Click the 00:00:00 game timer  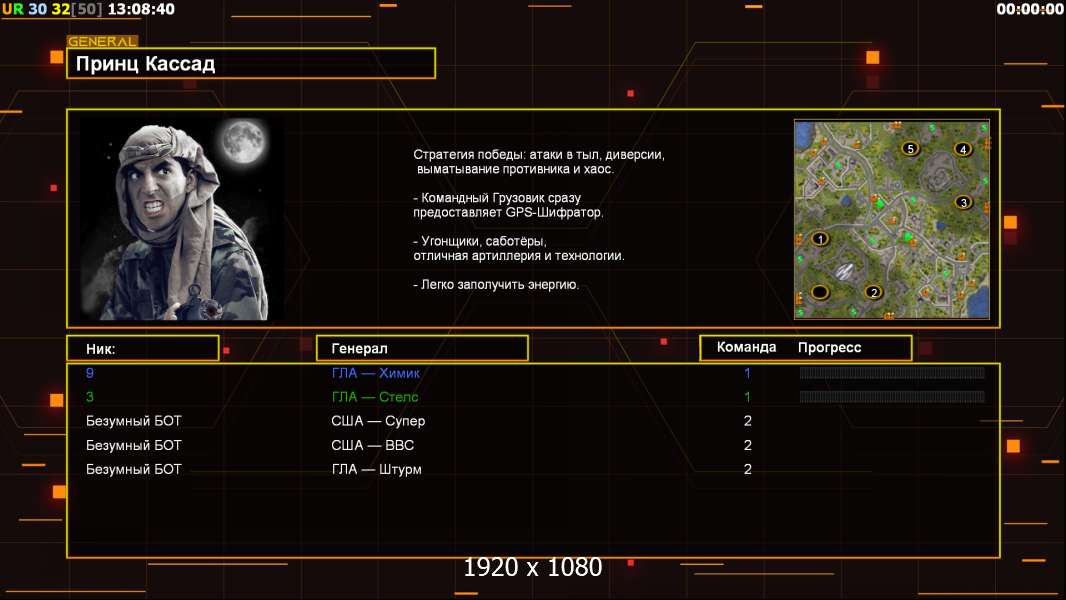coord(1029,9)
